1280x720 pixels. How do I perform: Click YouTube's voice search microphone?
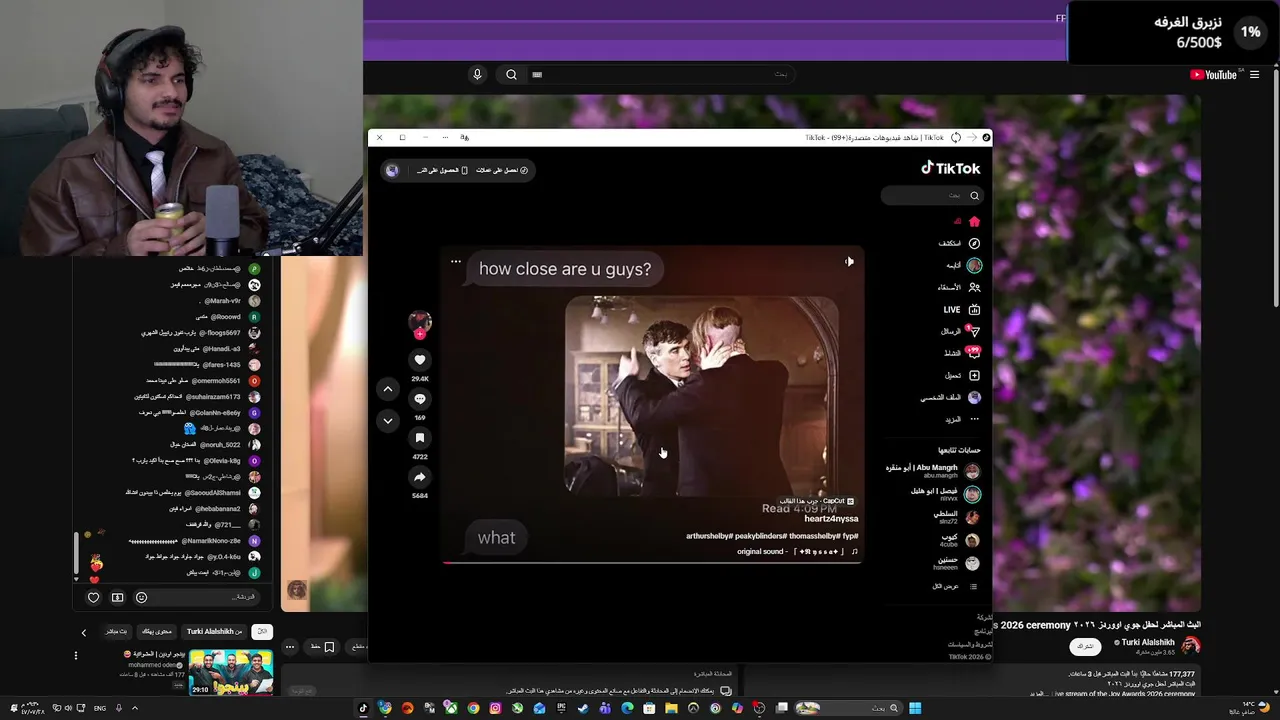pos(477,74)
